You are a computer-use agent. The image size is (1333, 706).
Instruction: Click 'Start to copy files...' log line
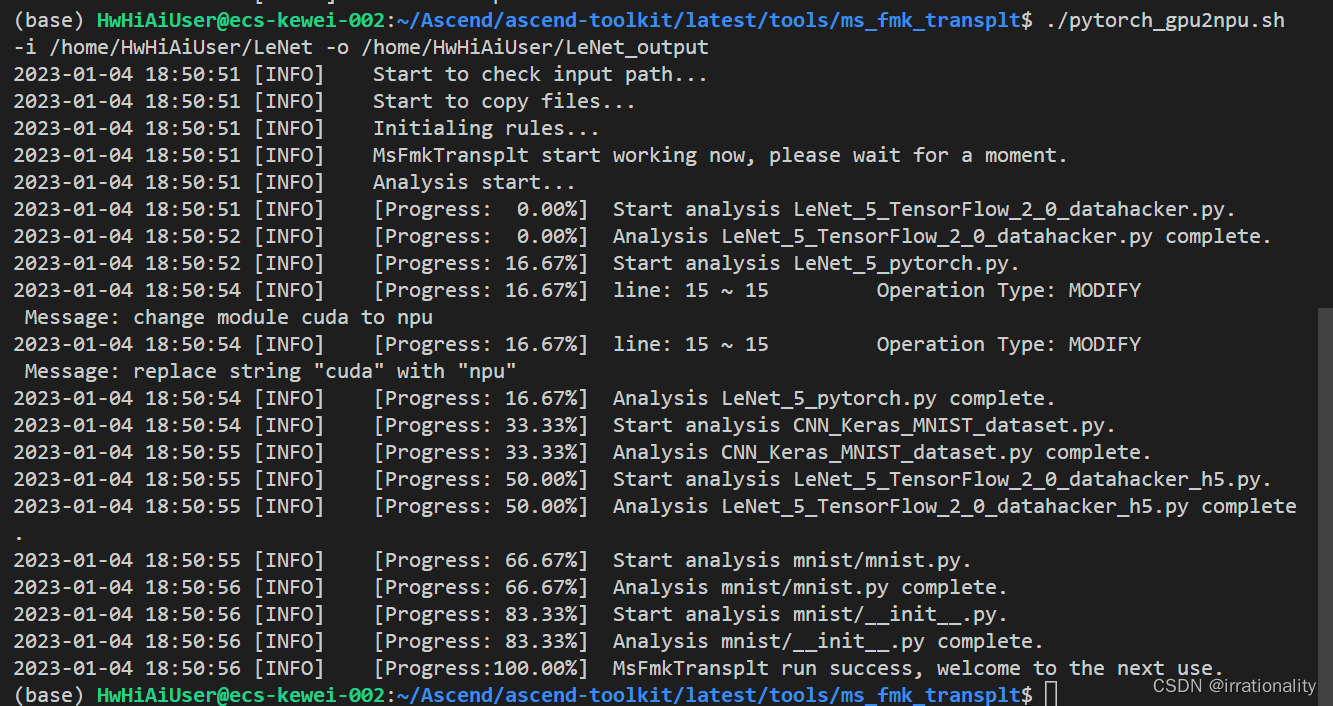504,101
